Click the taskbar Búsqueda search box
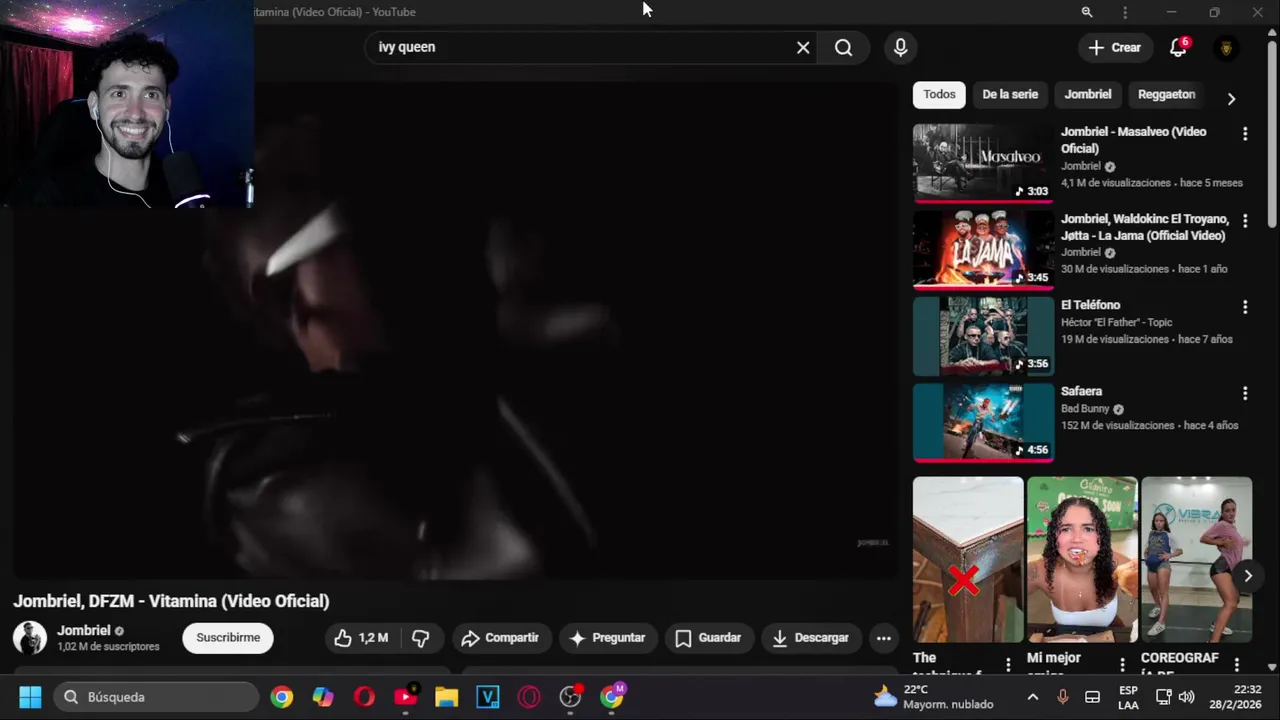Image resolution: width=1280 pixels, height=720 pixels. click(x=155, y=697)
